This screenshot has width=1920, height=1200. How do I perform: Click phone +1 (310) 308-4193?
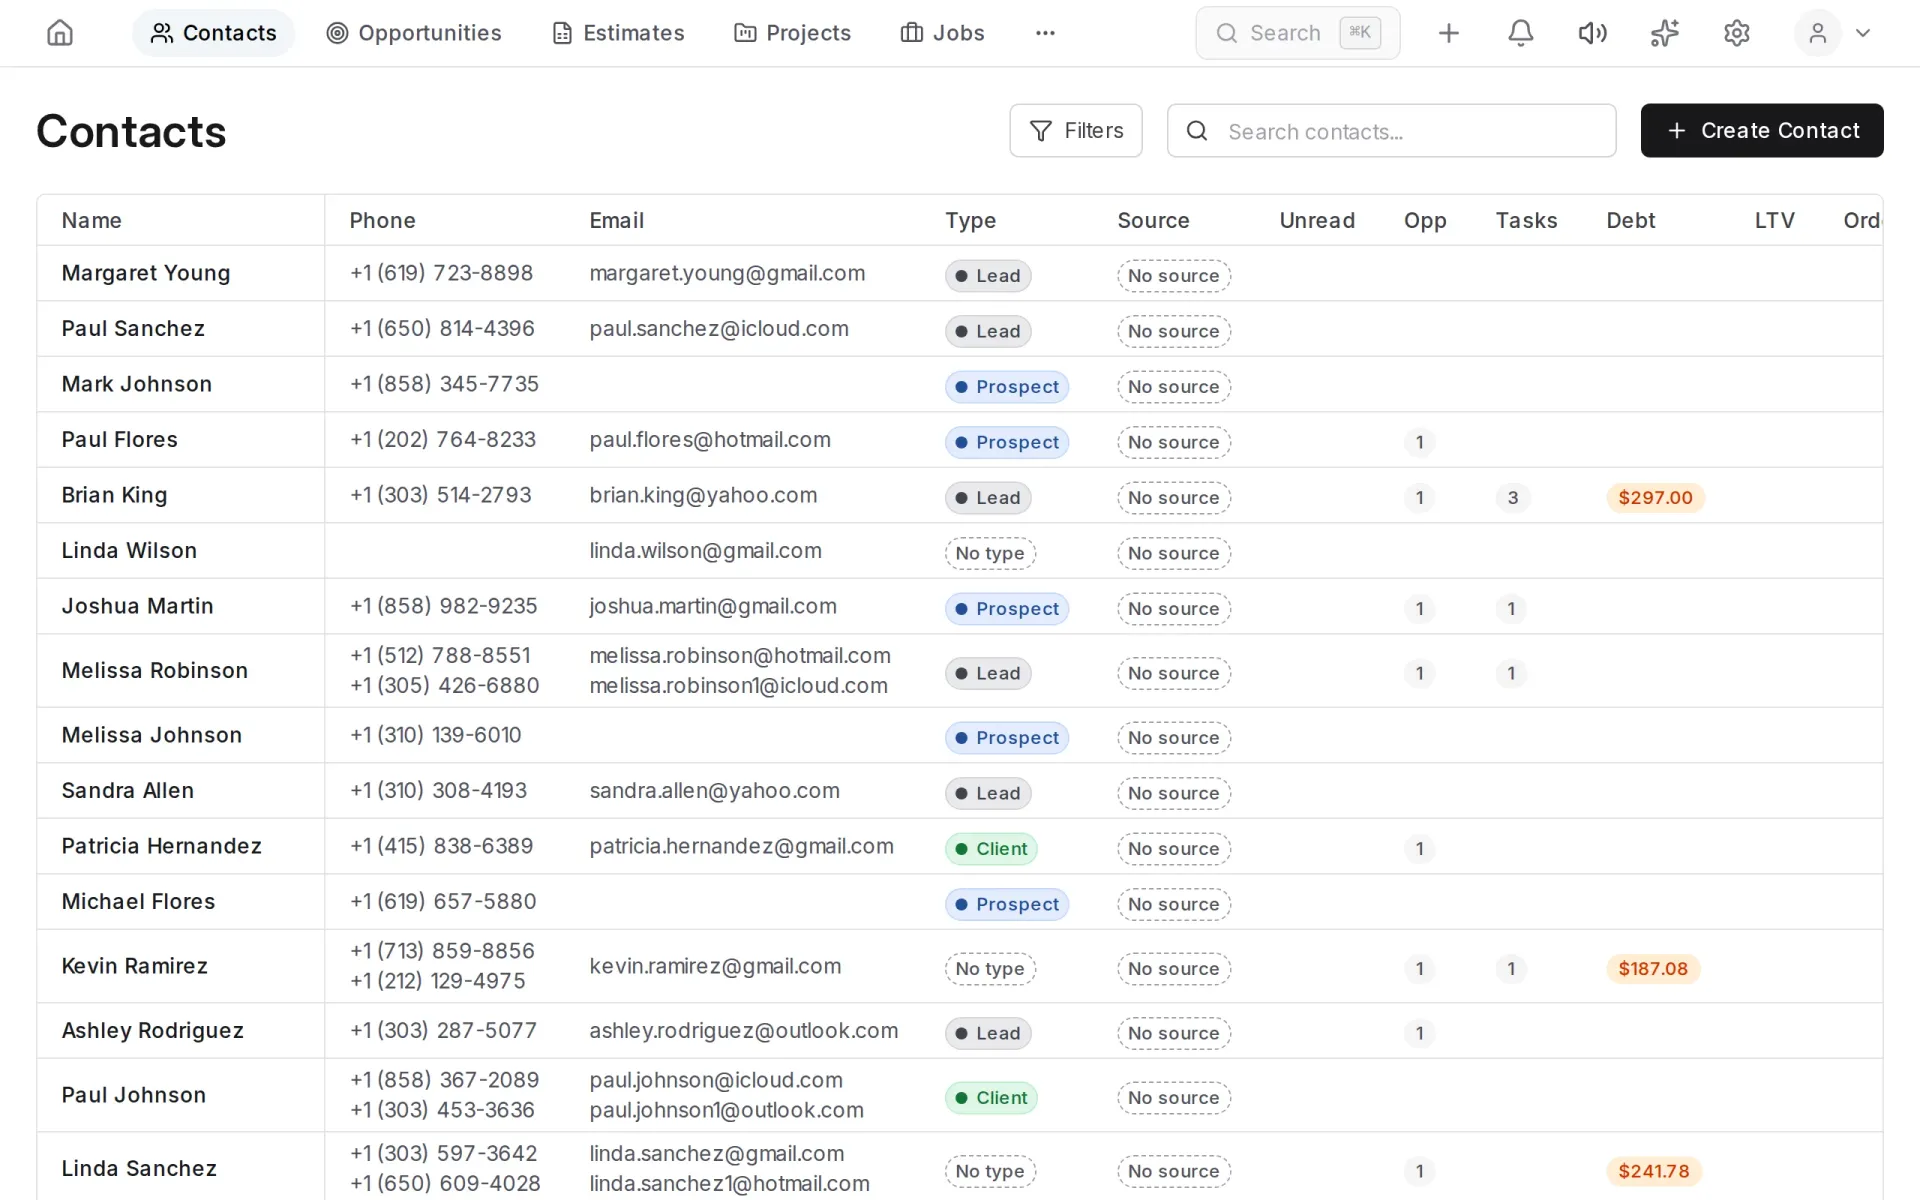pyautogui.click(x=438, y=790)
